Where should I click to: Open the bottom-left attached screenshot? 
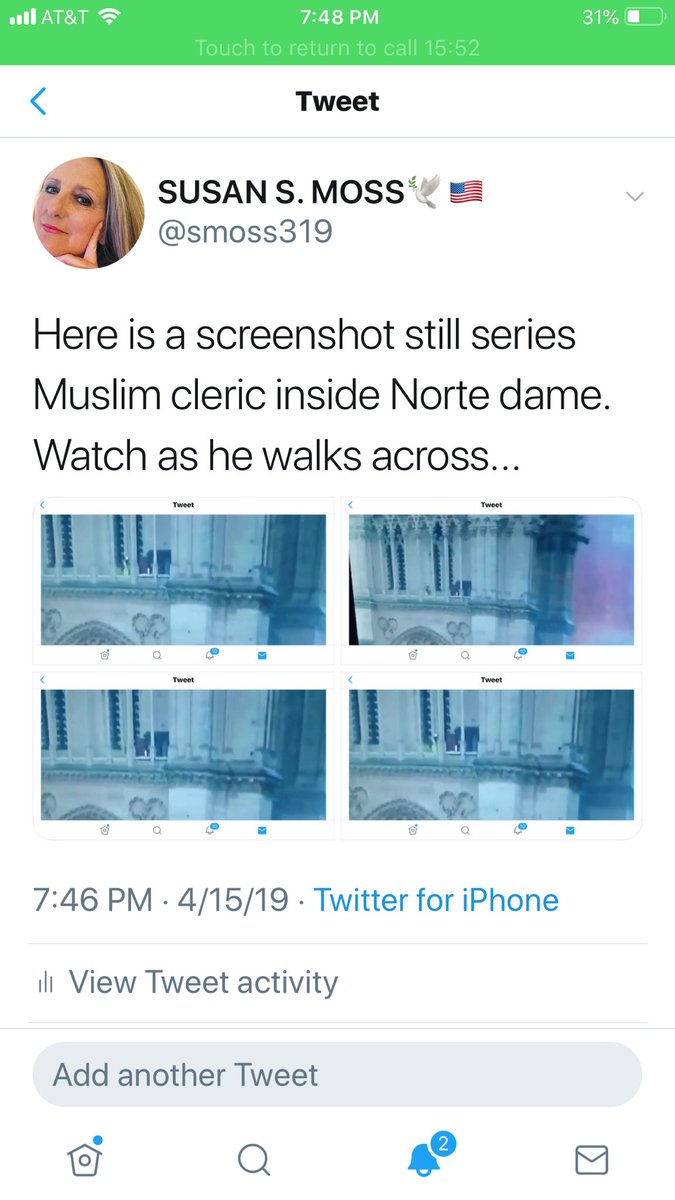pyautogui.click(x=184, y=757)
